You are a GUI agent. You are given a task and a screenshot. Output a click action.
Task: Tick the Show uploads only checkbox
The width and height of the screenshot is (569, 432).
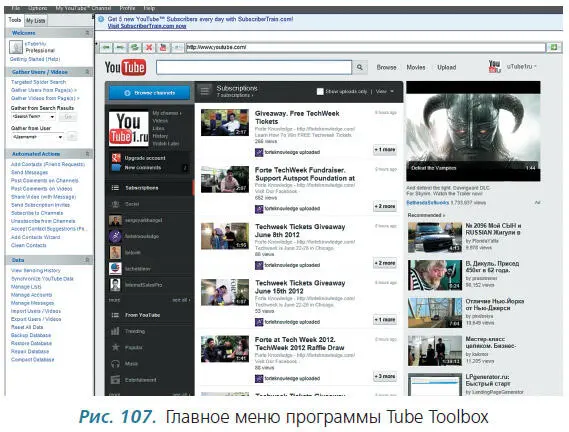(320, 91)
